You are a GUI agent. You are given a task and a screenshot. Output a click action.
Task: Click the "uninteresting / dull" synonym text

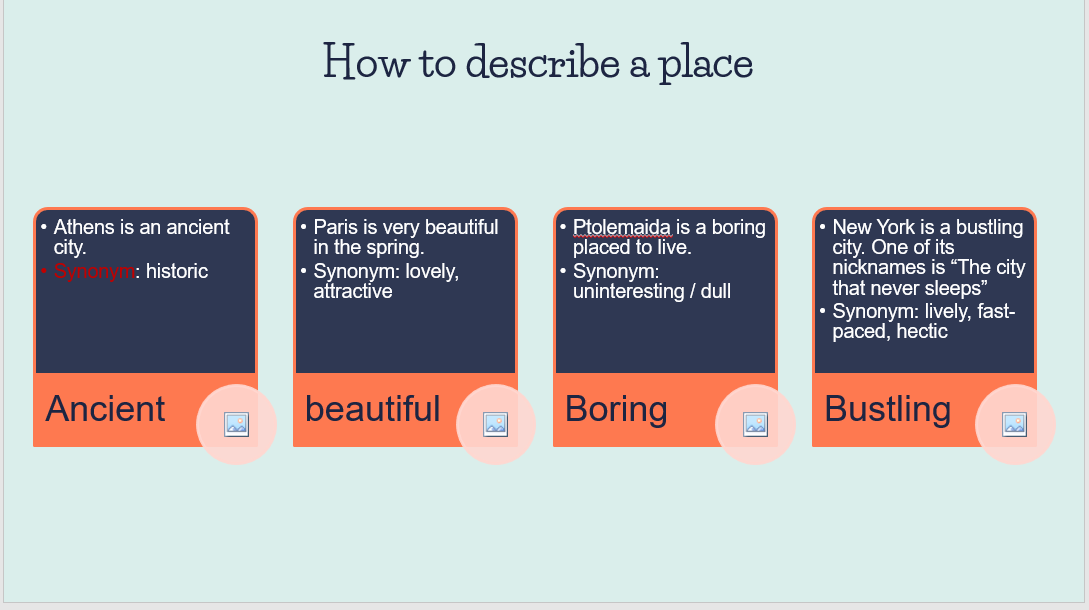651,291
